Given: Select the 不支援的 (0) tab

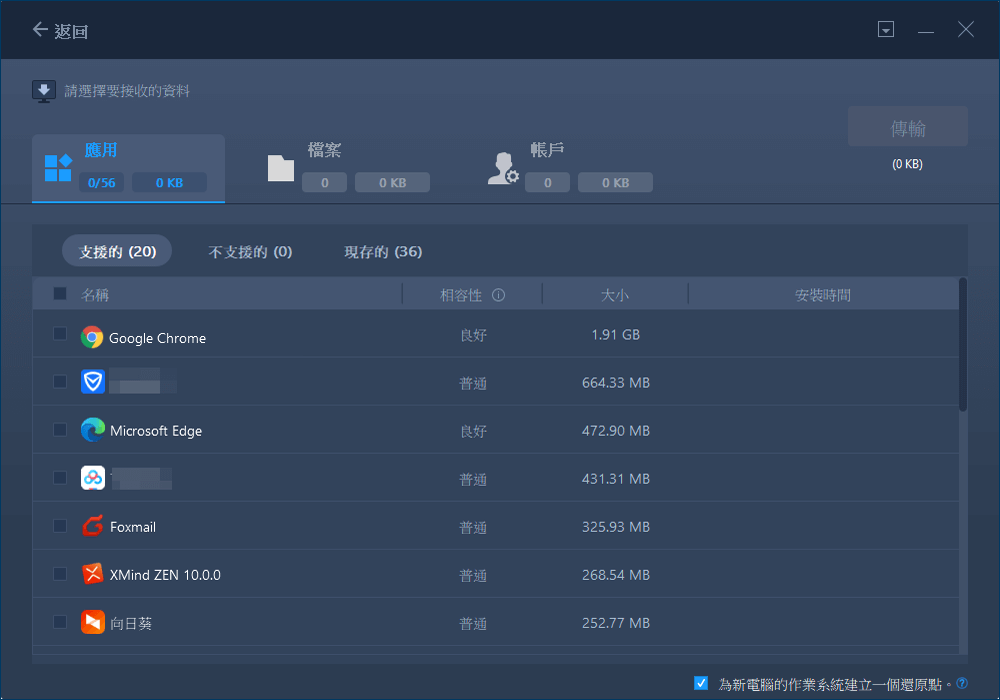Looking at the screenshot, I should tap(250, 252).
